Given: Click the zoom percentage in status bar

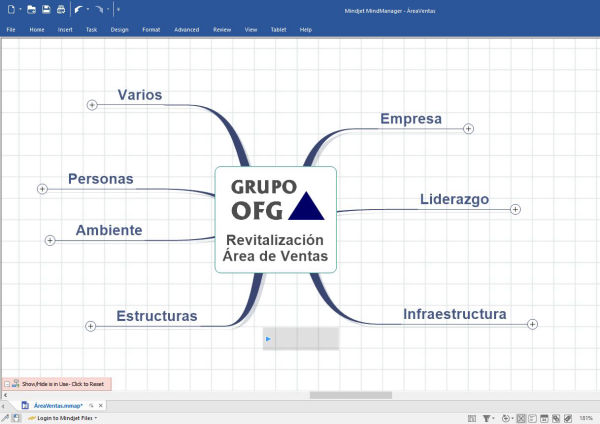Looking at the screenshot, I should point(585,418).
